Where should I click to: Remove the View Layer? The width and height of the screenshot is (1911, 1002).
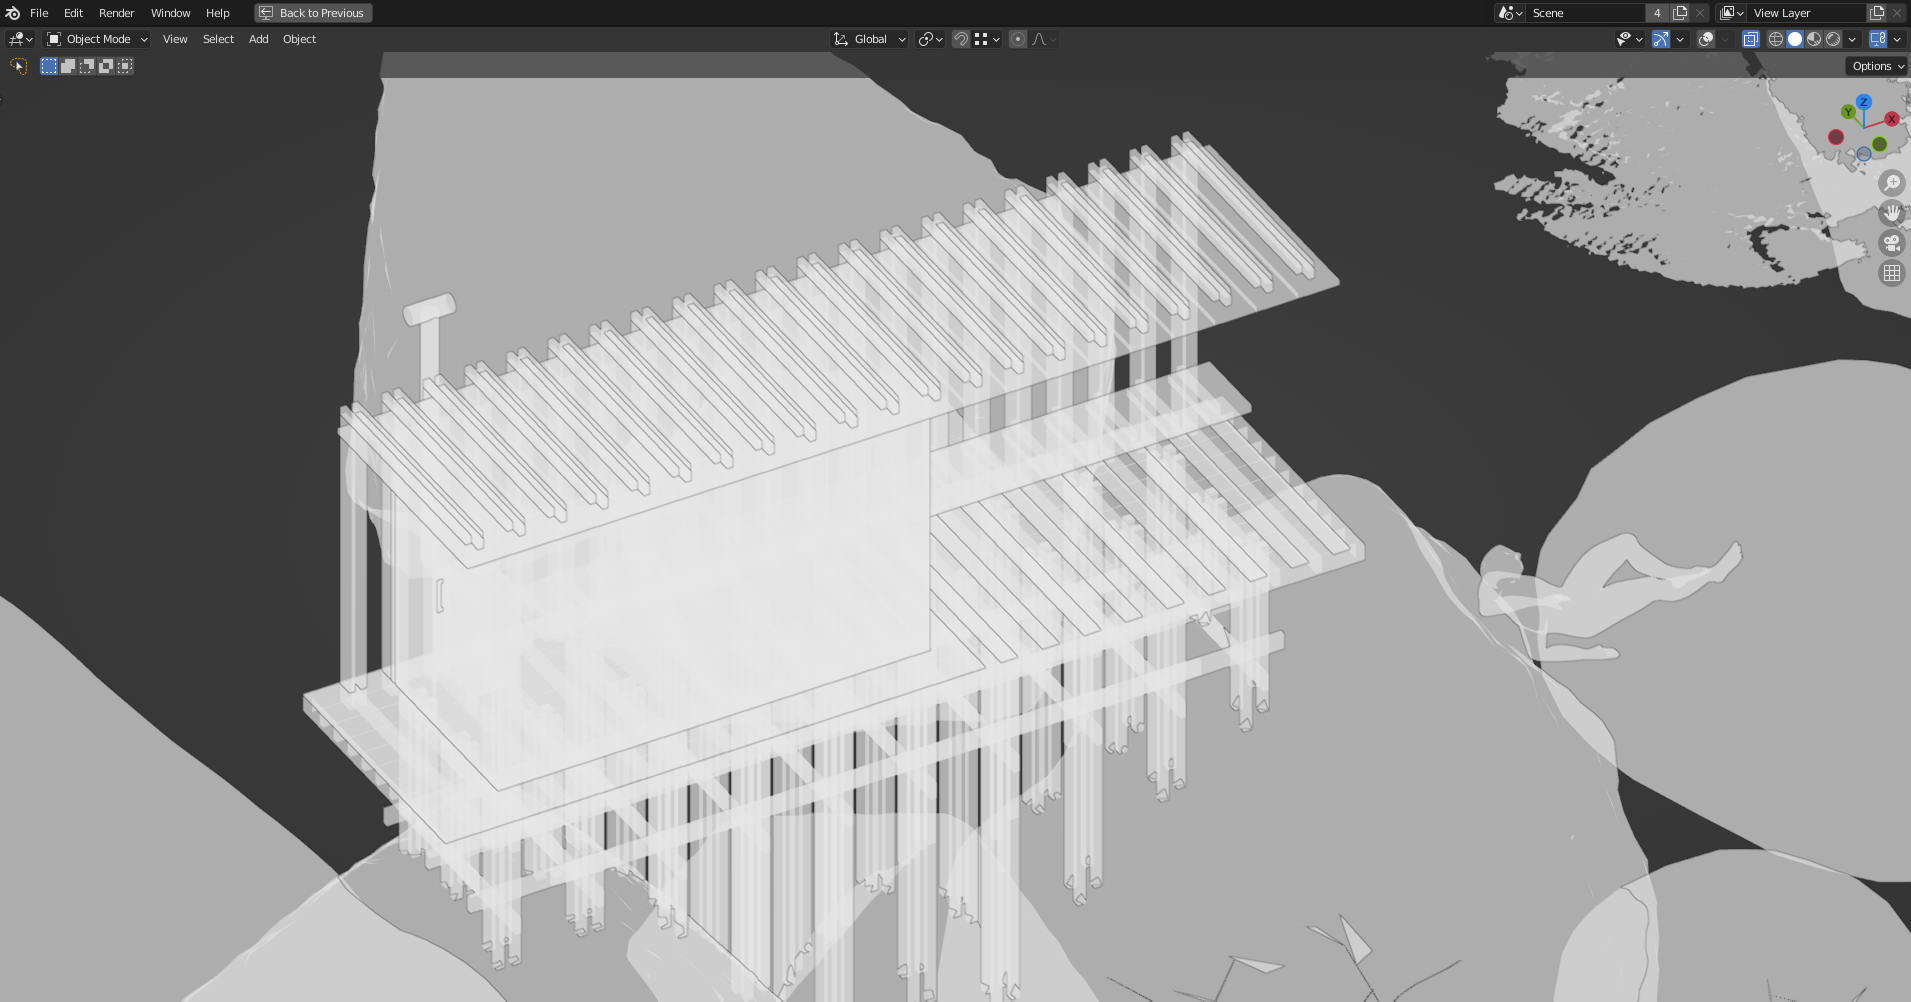1897,13
